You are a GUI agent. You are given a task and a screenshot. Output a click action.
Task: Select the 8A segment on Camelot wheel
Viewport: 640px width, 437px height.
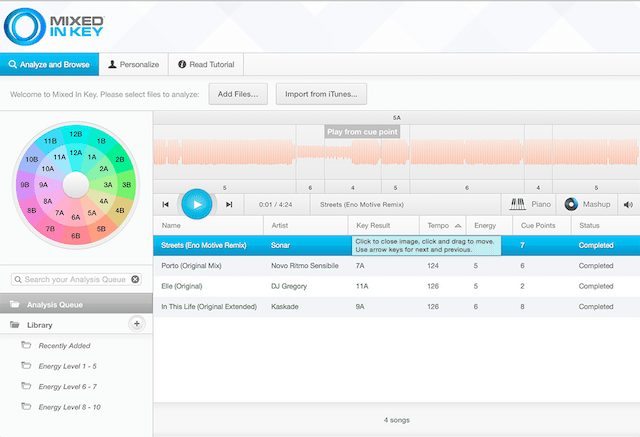coord(48,201)
